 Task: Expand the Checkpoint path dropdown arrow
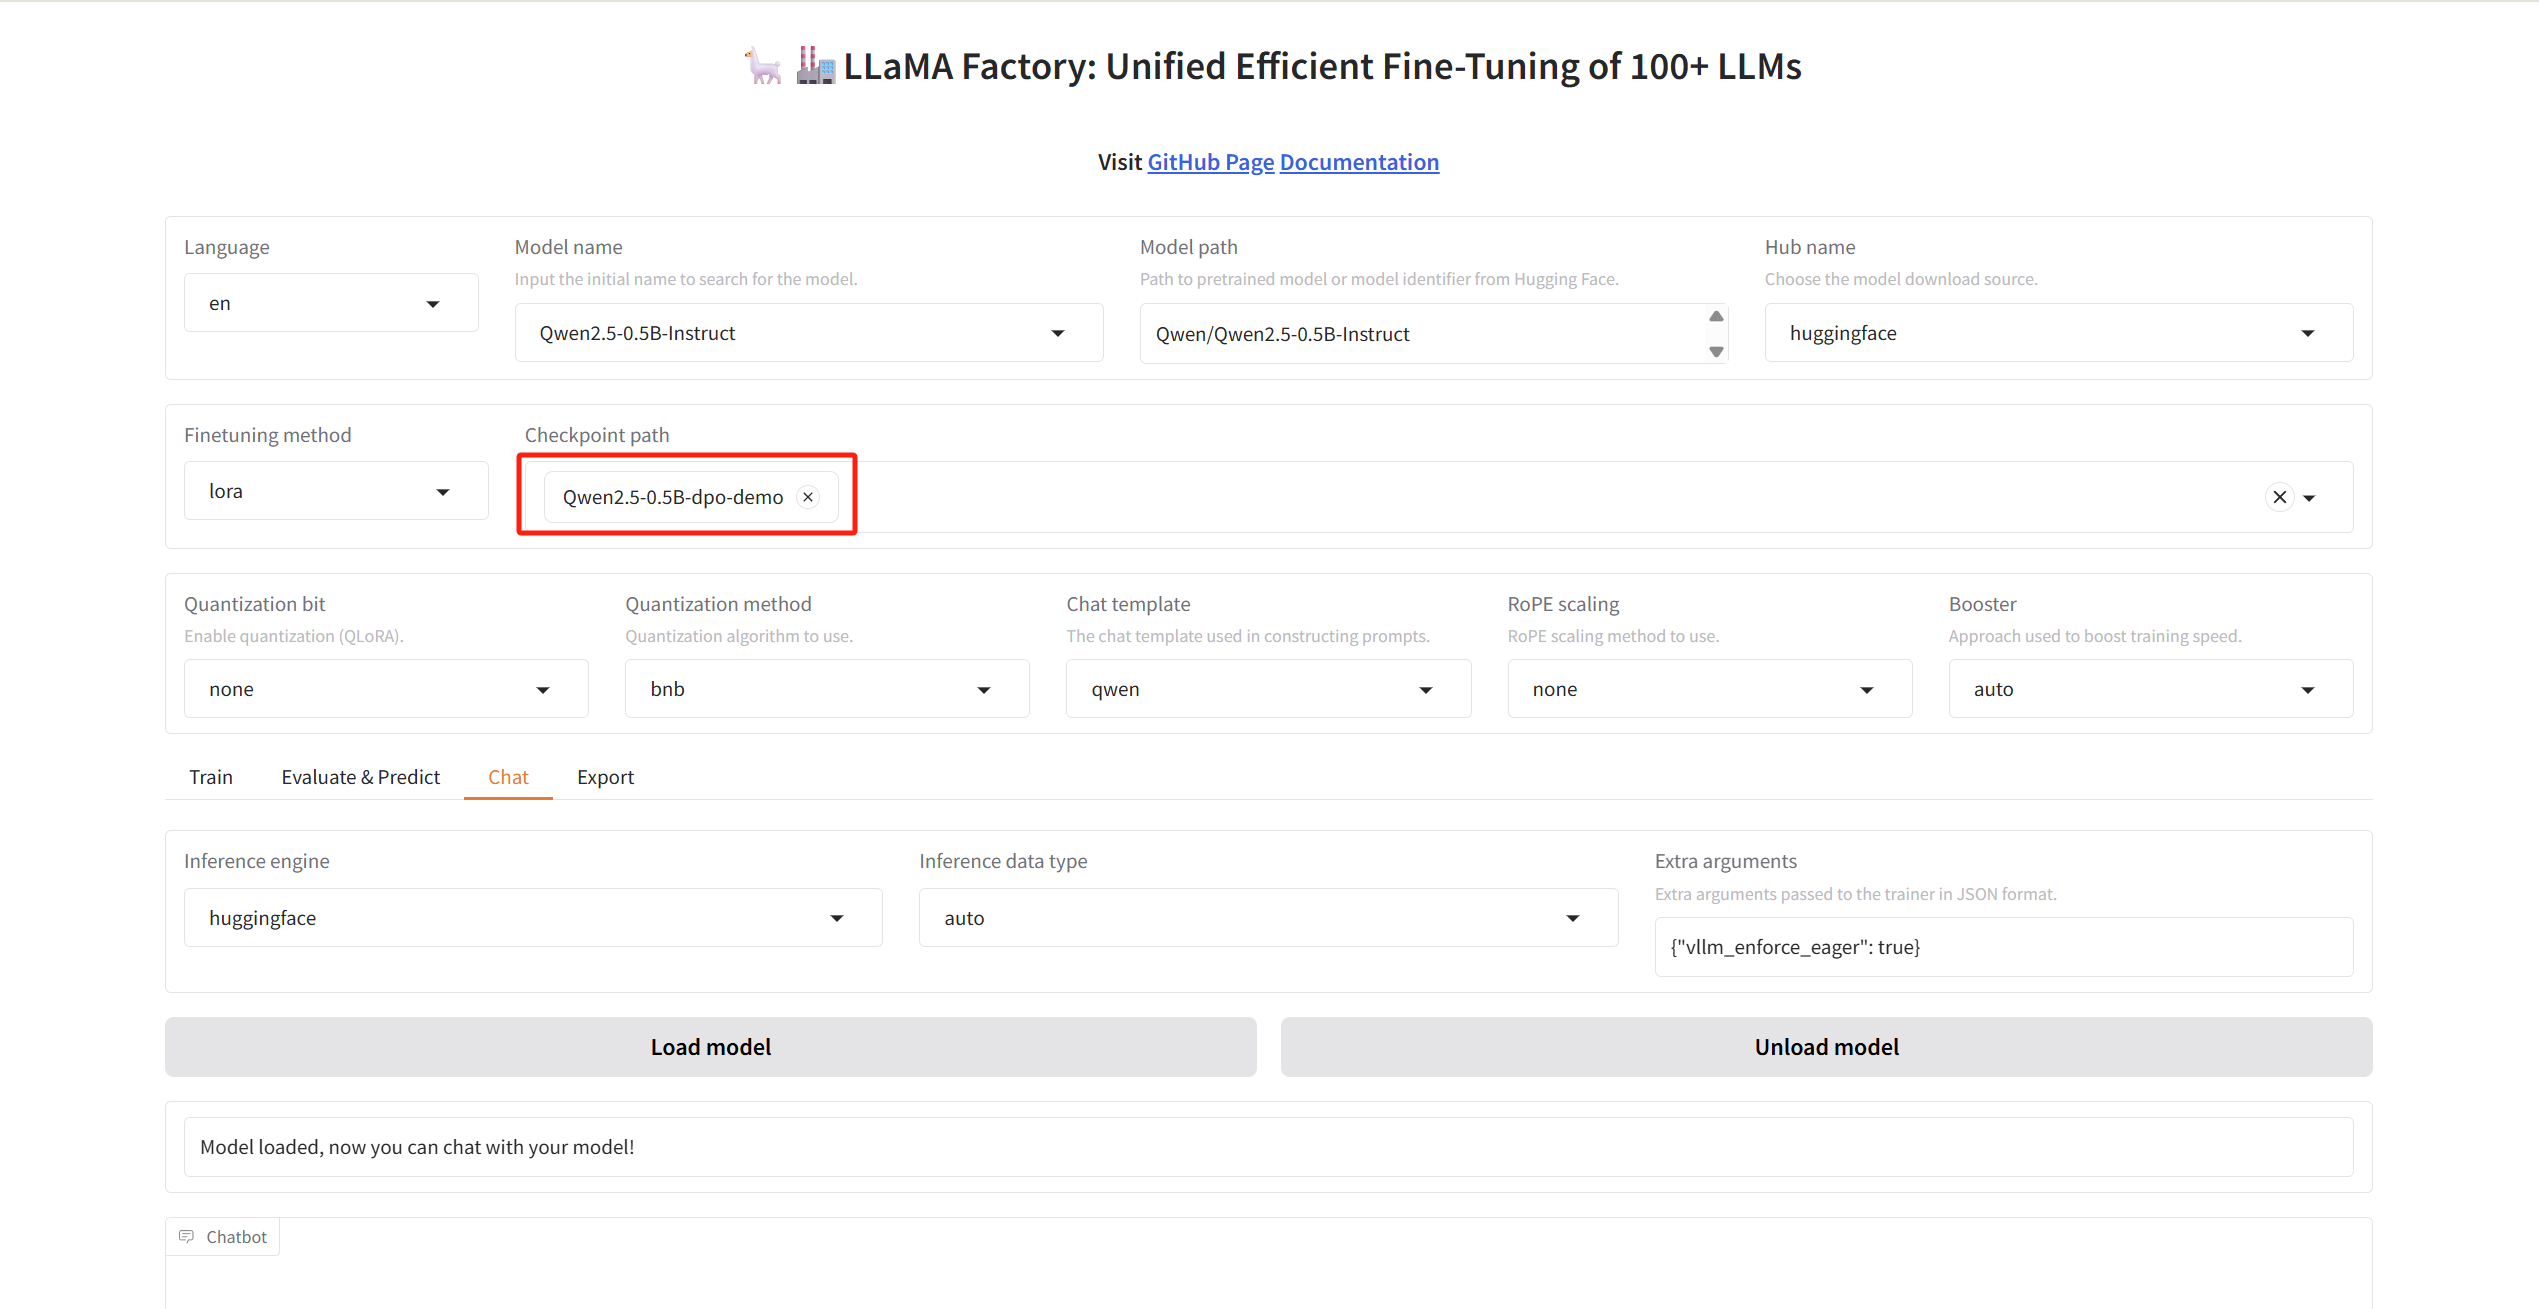[2309, 498]
